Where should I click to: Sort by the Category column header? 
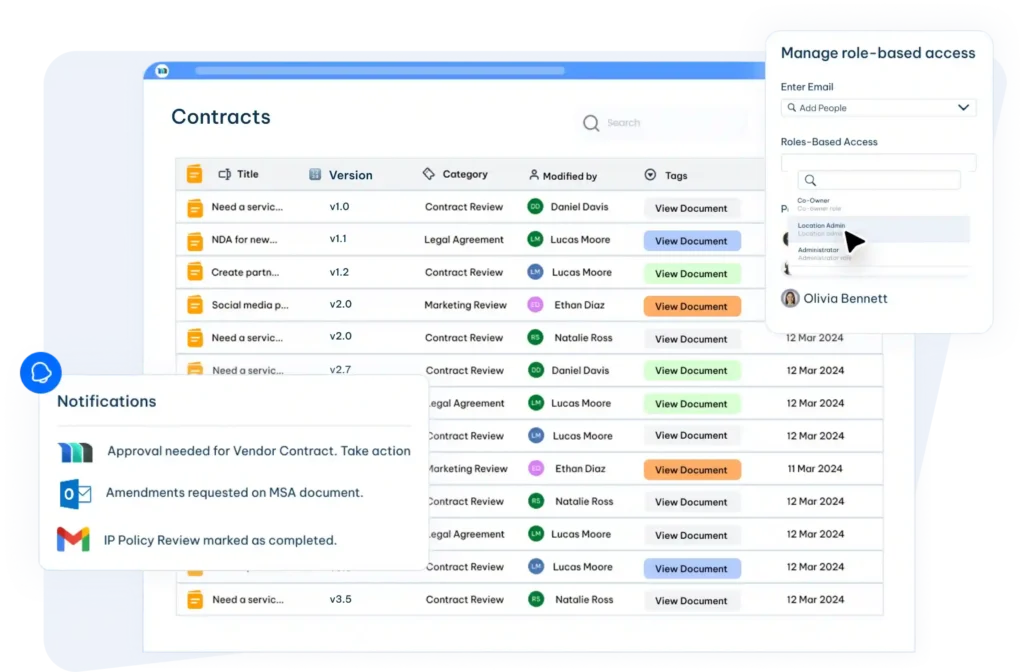click(465, 174)
